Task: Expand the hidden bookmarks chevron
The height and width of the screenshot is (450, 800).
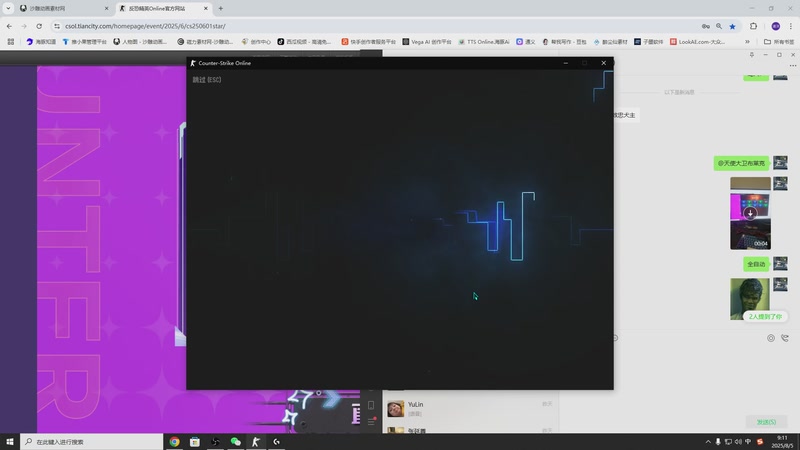Action: point(747,41)
